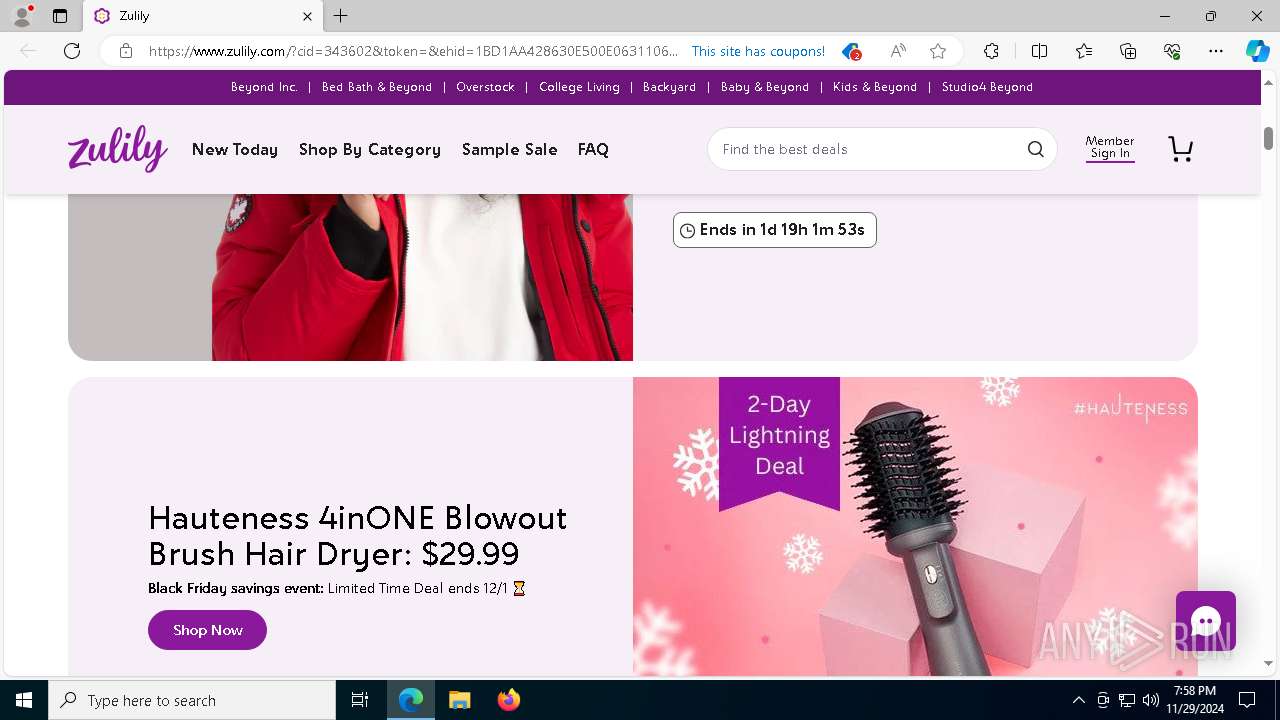Click Member Sign In
Image resolution: width=1280 pixels, height=720 pixels.
click(1110, 148)
